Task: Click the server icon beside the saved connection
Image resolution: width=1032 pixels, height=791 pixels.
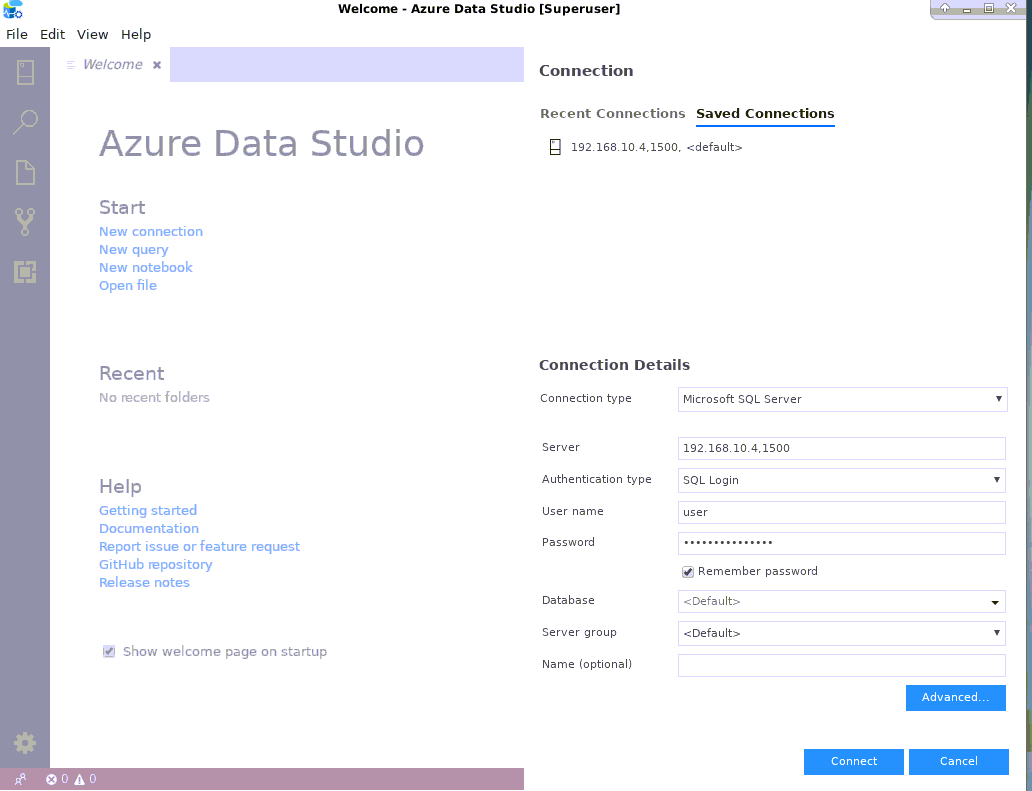Action: point(555,146)
